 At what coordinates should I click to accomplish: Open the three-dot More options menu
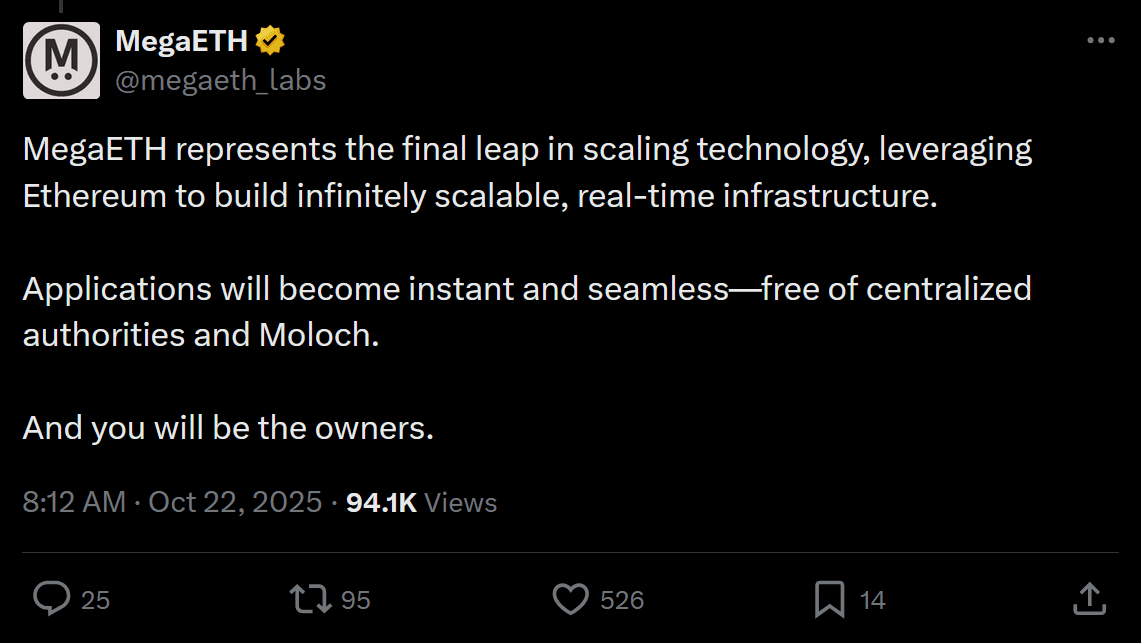point(1100,41)
